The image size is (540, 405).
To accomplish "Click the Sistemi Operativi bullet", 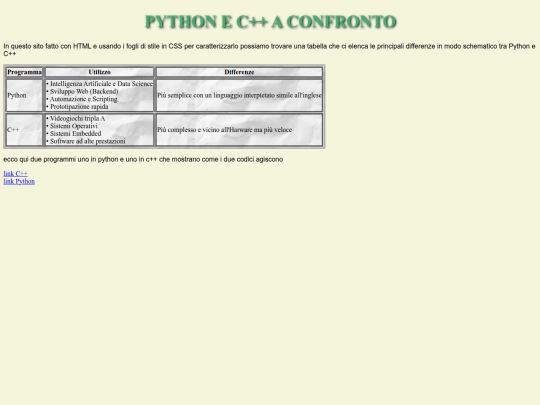I will [72, 126].
